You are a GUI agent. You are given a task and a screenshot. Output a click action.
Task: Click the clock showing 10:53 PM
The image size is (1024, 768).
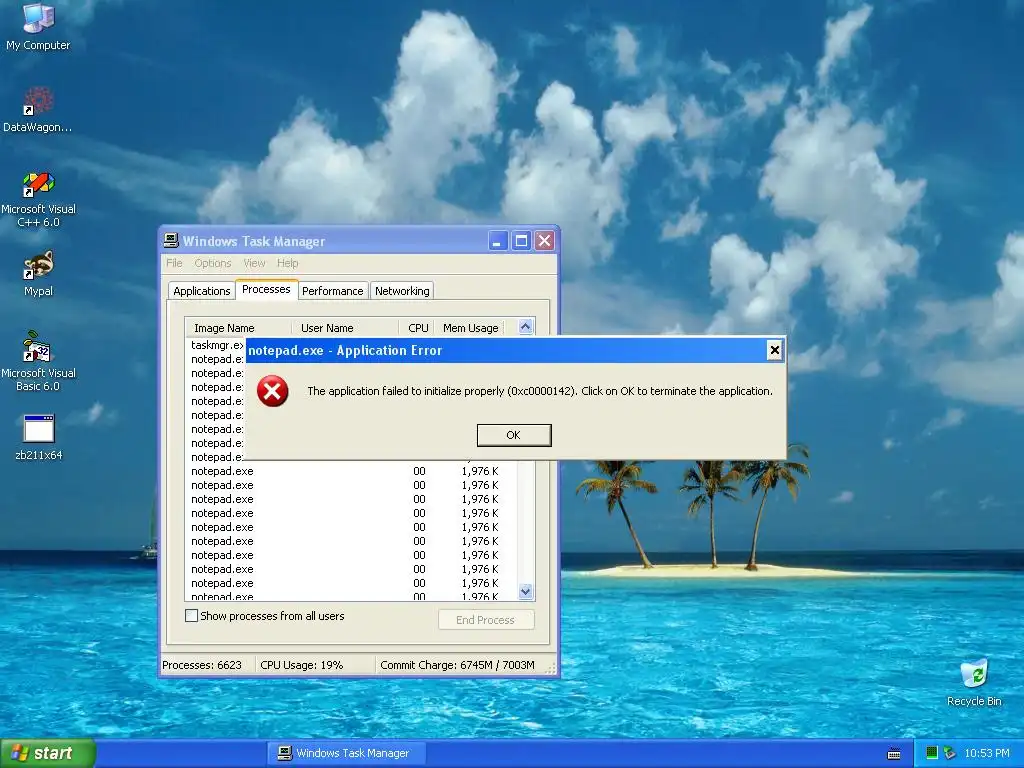pos(987,753)
